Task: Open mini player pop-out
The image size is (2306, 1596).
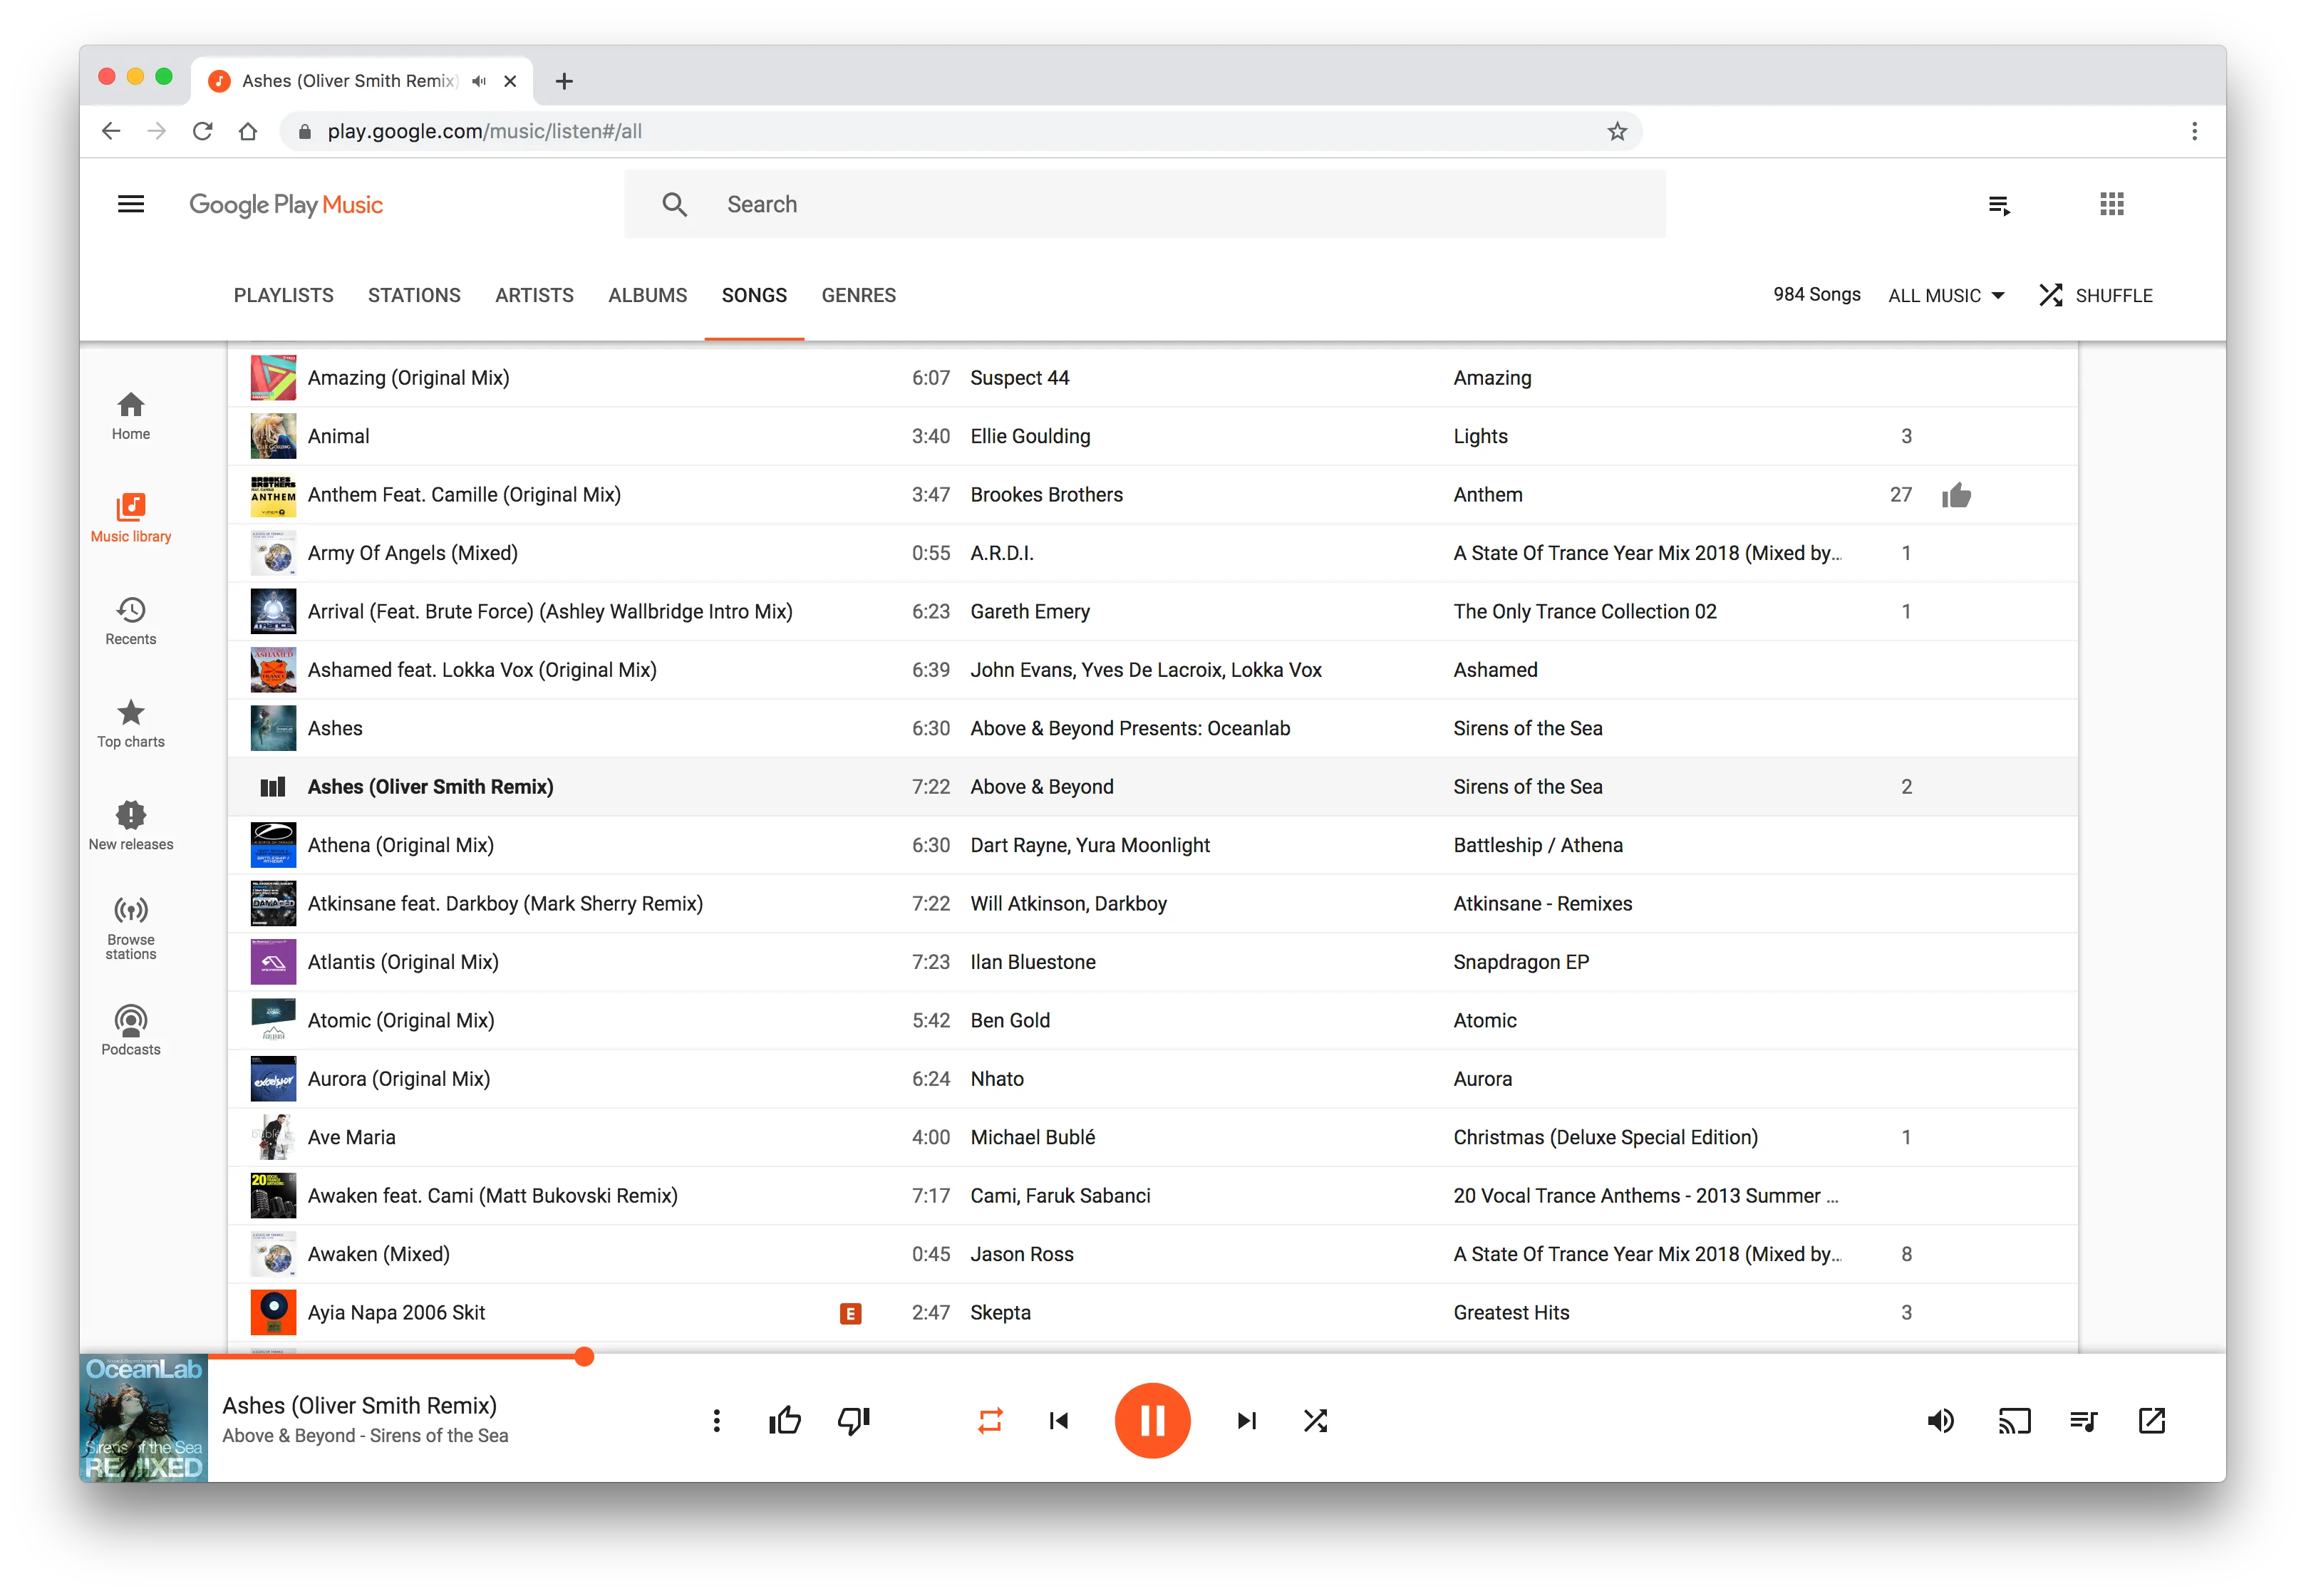Action: [x=2151, y=1420]
